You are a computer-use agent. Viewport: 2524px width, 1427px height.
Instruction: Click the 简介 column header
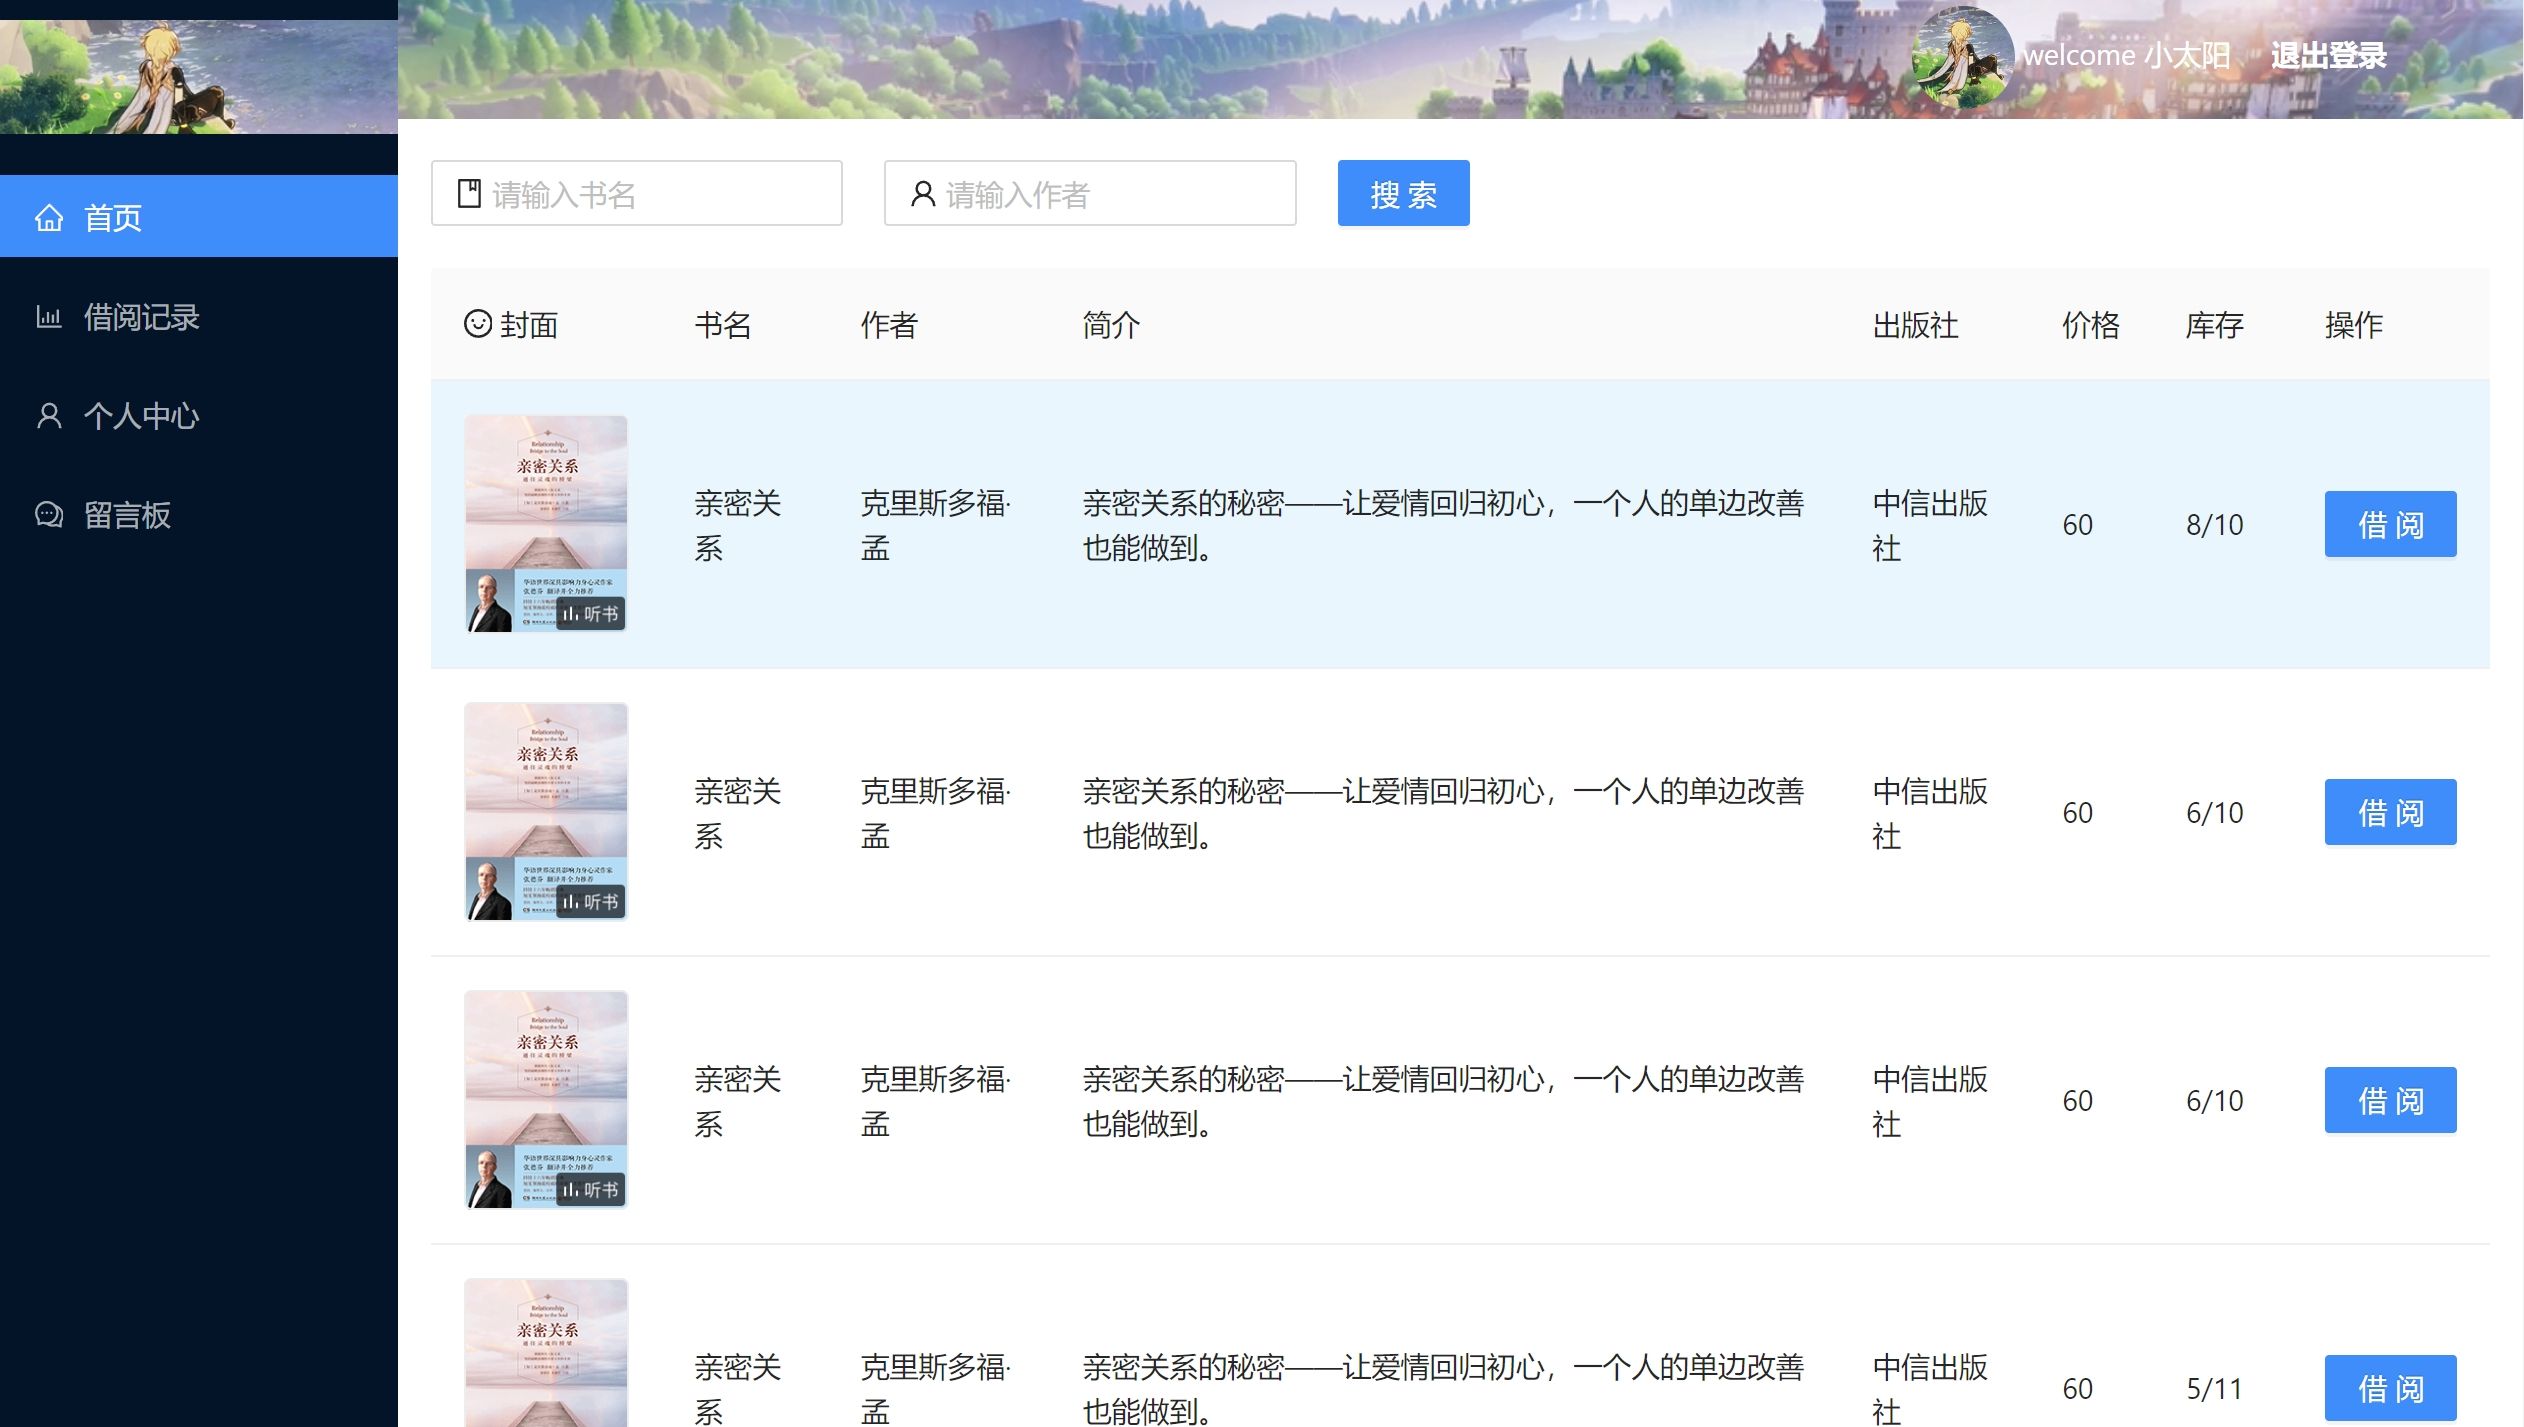[1111, 324]
